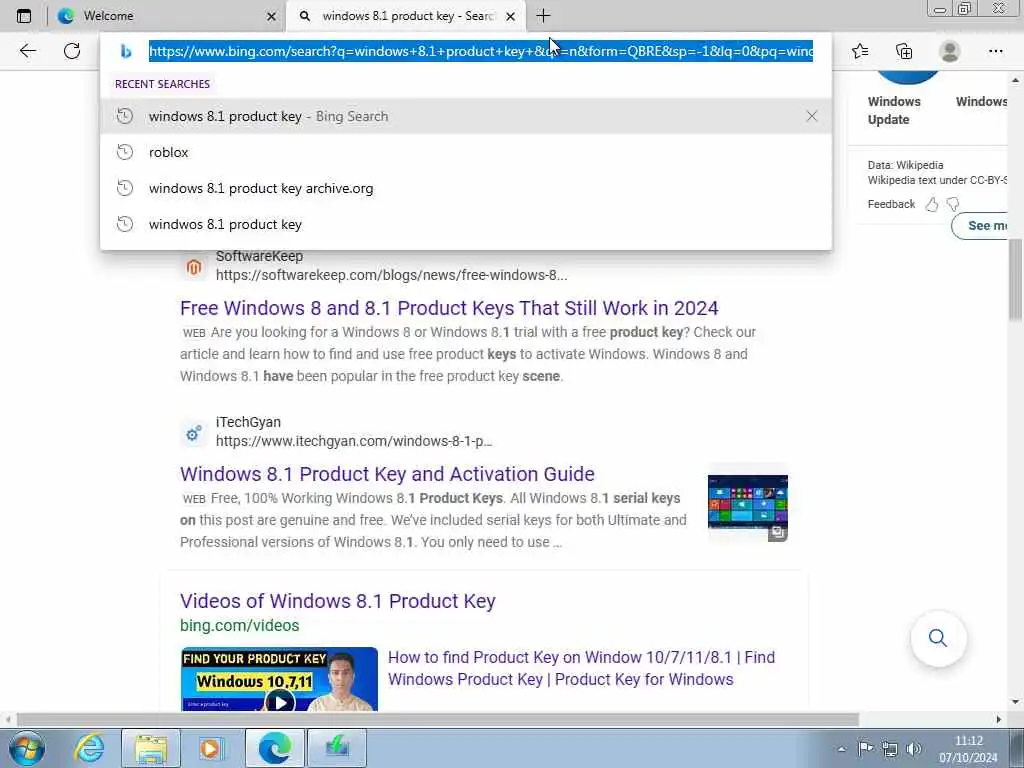Select recent search 'roblox'
Viewport: 1024px width, 768px height.
(x=466, y=152)
